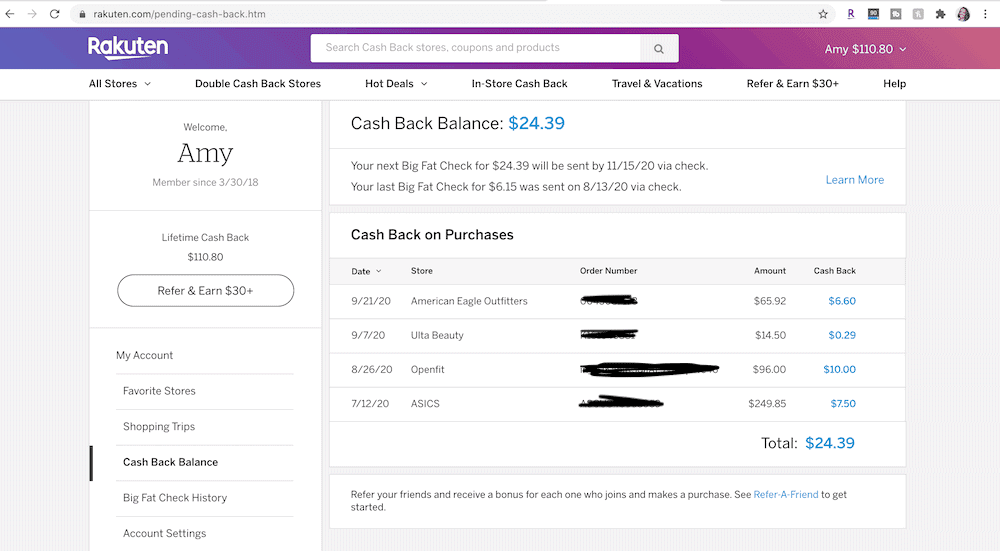
Task: Click the $6.60 cash back amount
Action: pos(842,301)
